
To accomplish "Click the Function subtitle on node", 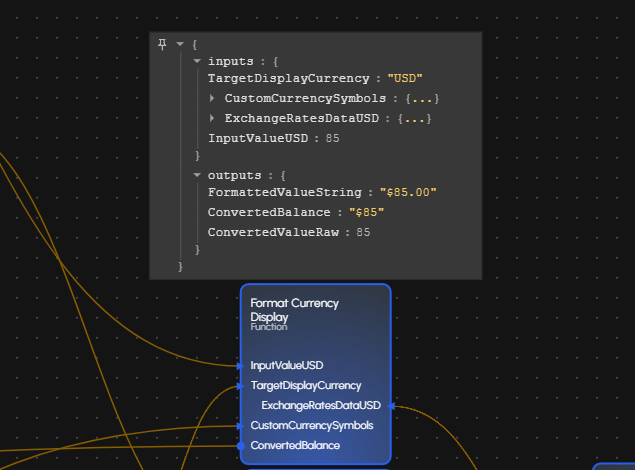I will (x=269, y=327).
